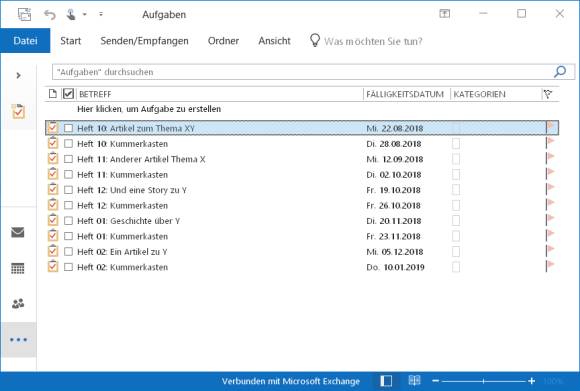Open Calendar from the sidebar icon
This screenshot has height=391, width=580.
point(18,268)
